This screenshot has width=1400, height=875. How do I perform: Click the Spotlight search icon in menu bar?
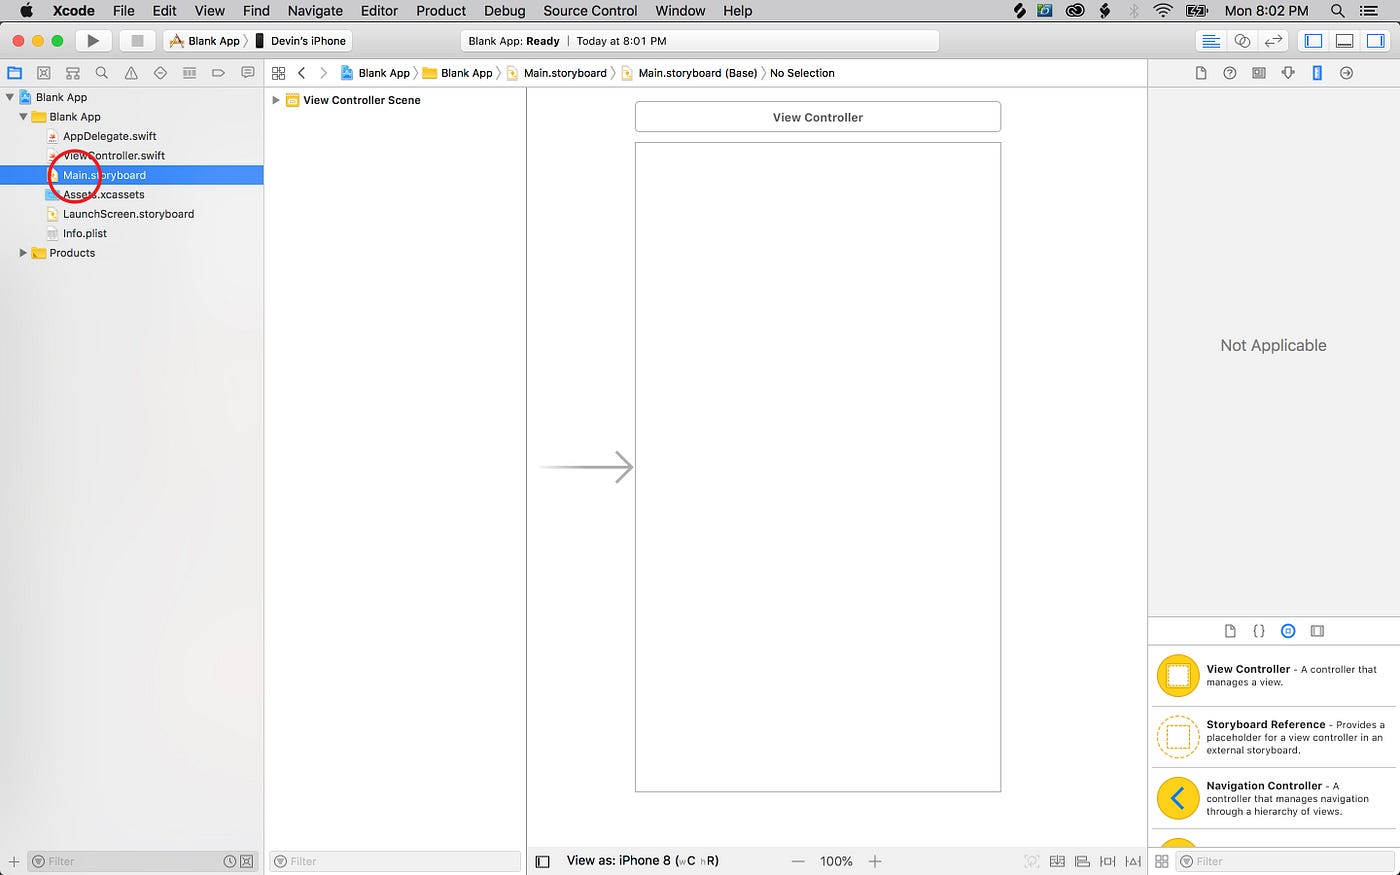point(1337,11)
